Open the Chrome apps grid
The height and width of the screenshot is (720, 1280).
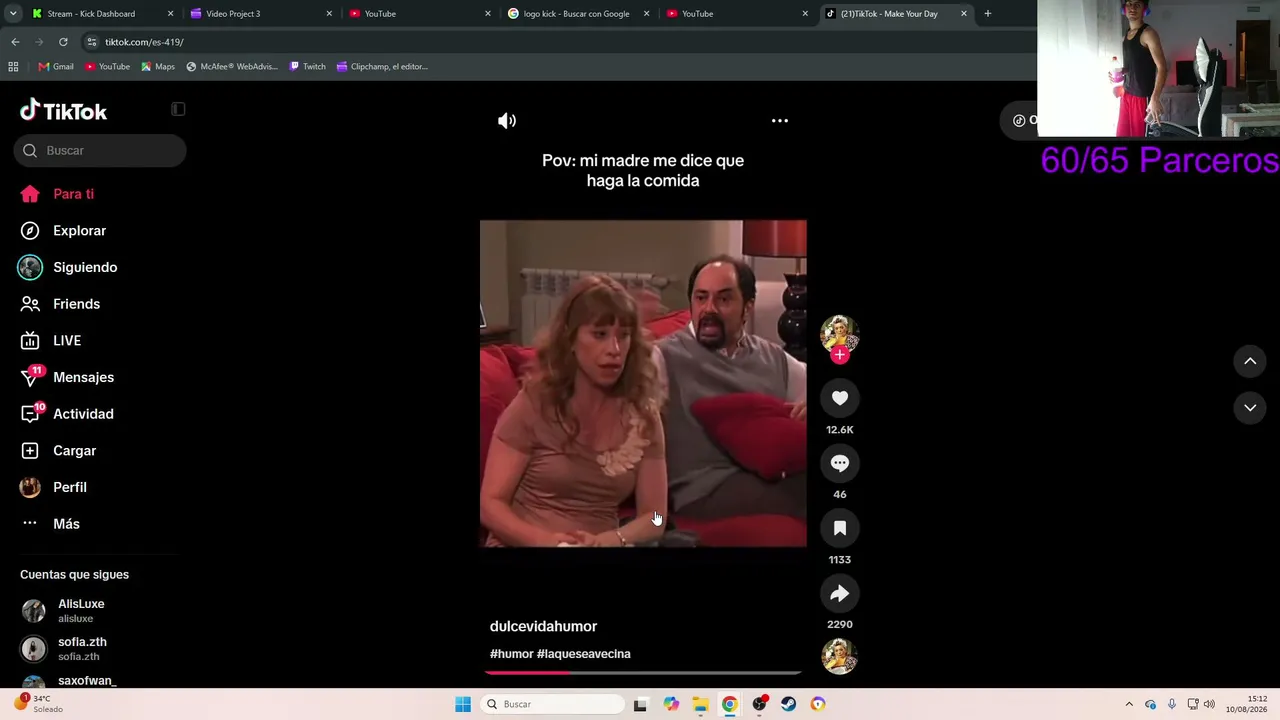tap(13, 67)
